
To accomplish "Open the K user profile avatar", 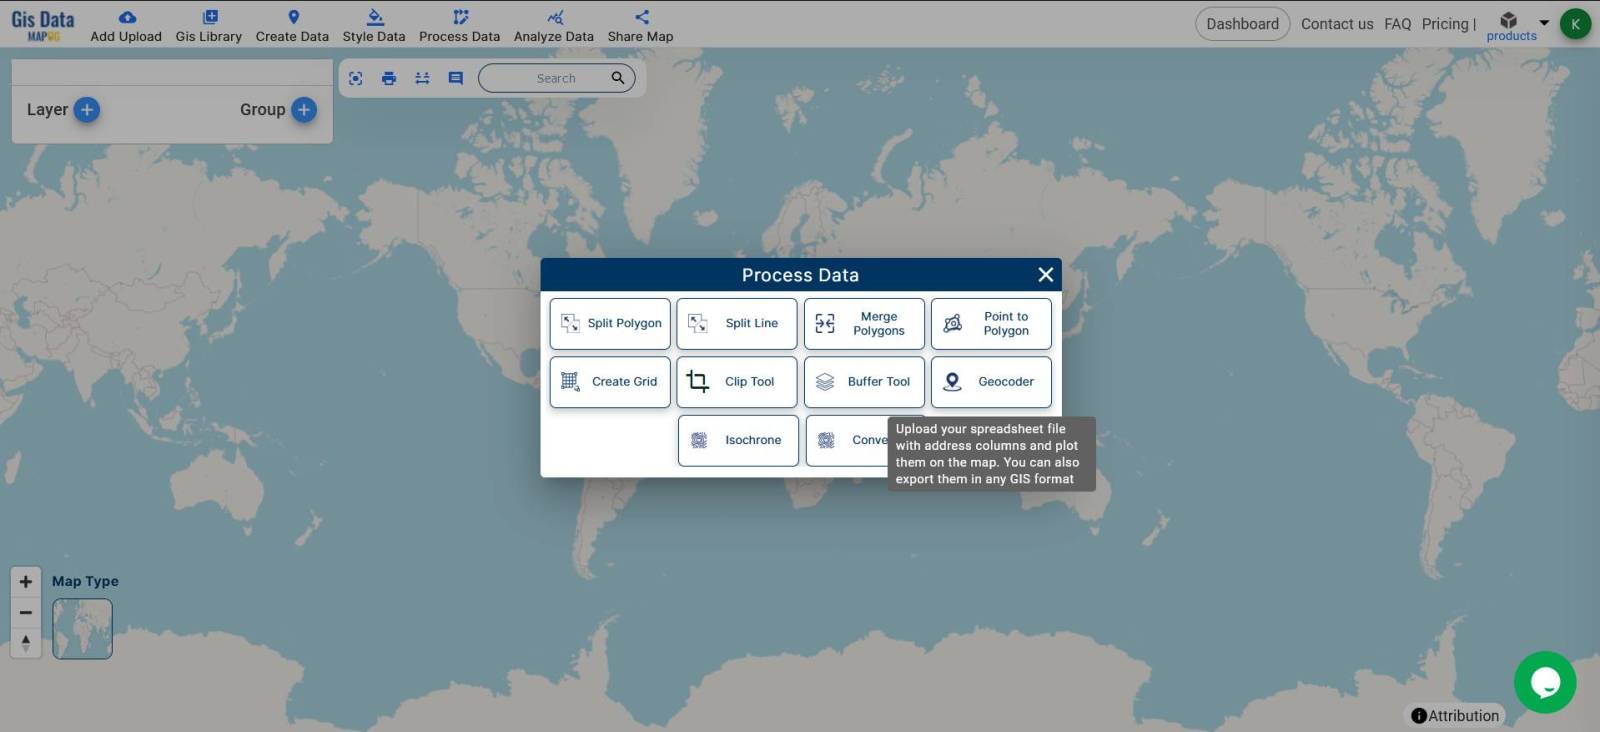I will [1575, 24].
